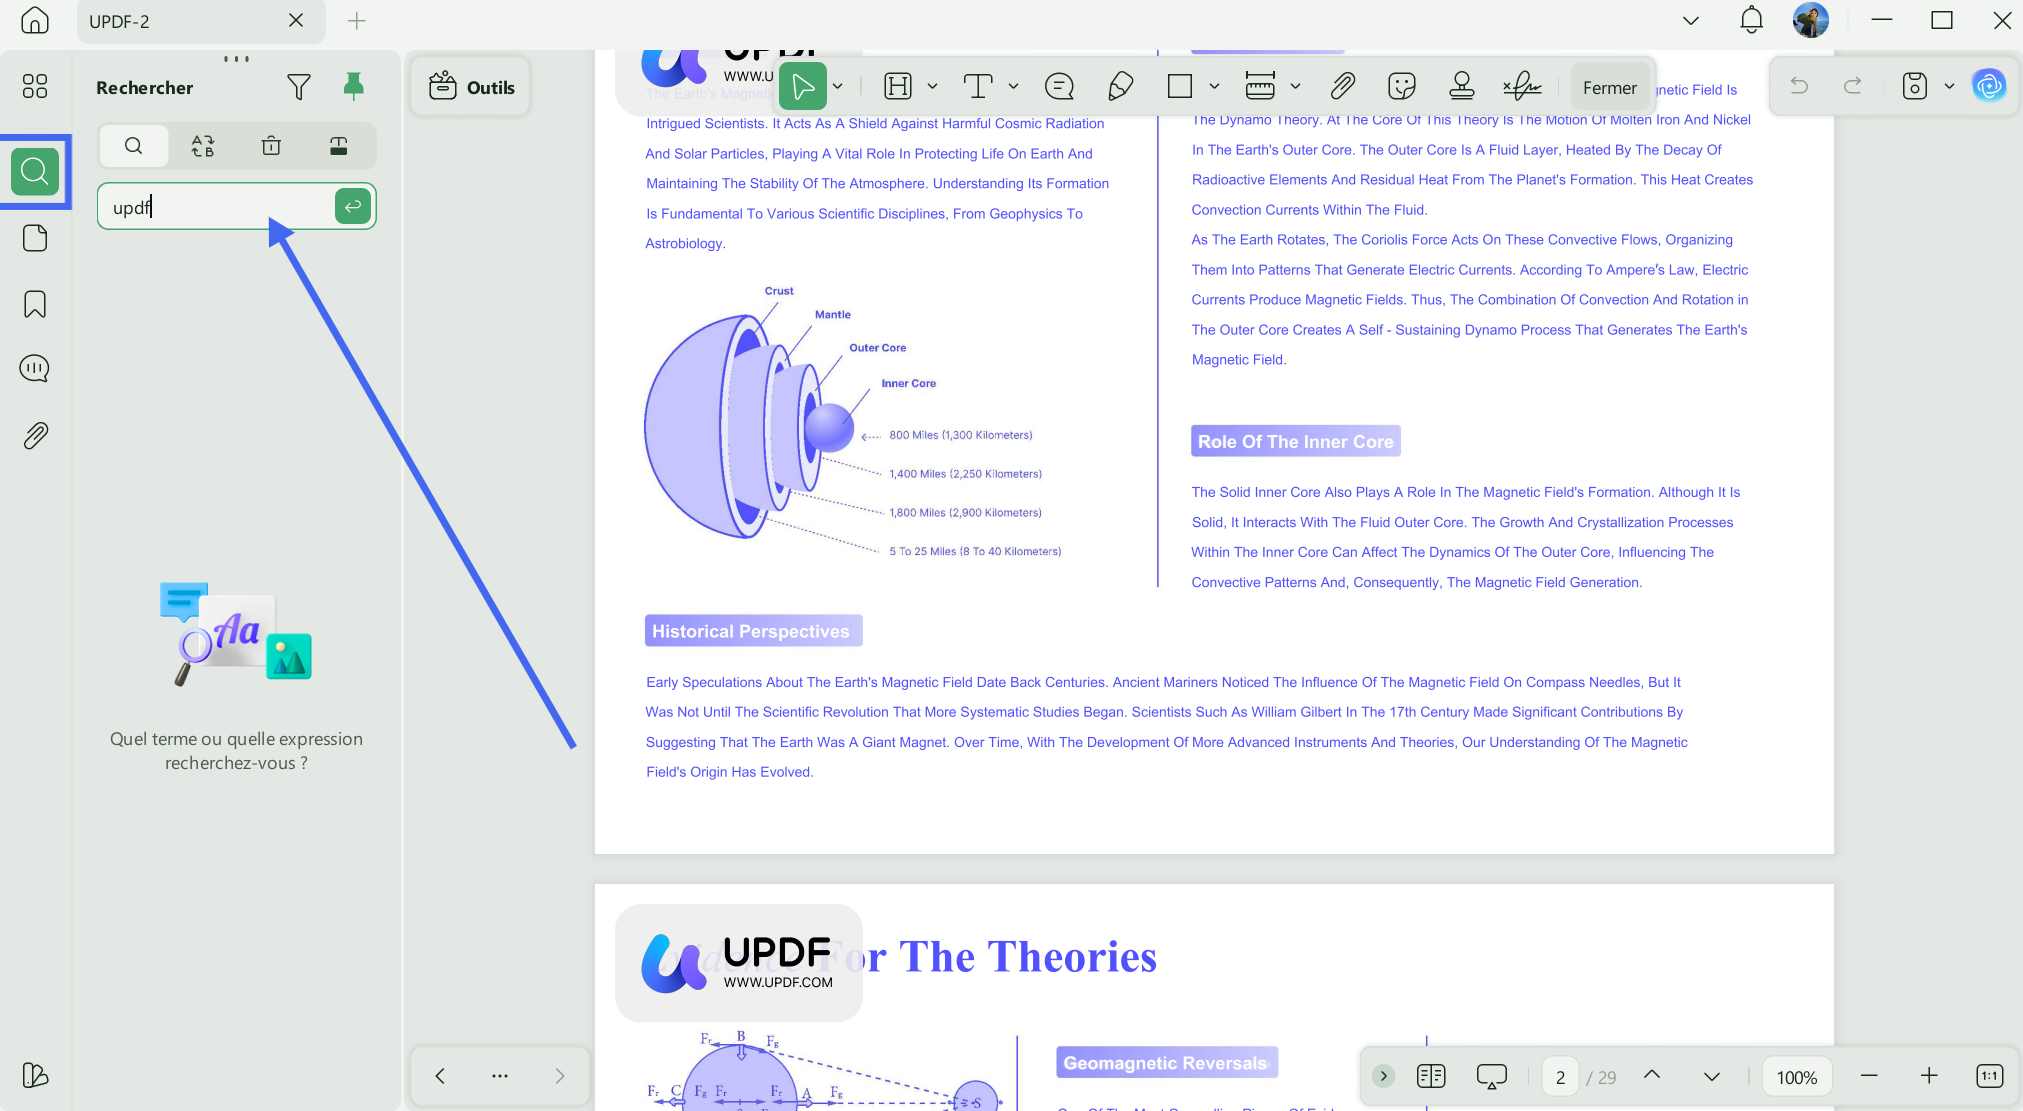Switch to find and replace tab
Image resolution: width=2023 pixels, height=1111 pixels.
[203, 146]
